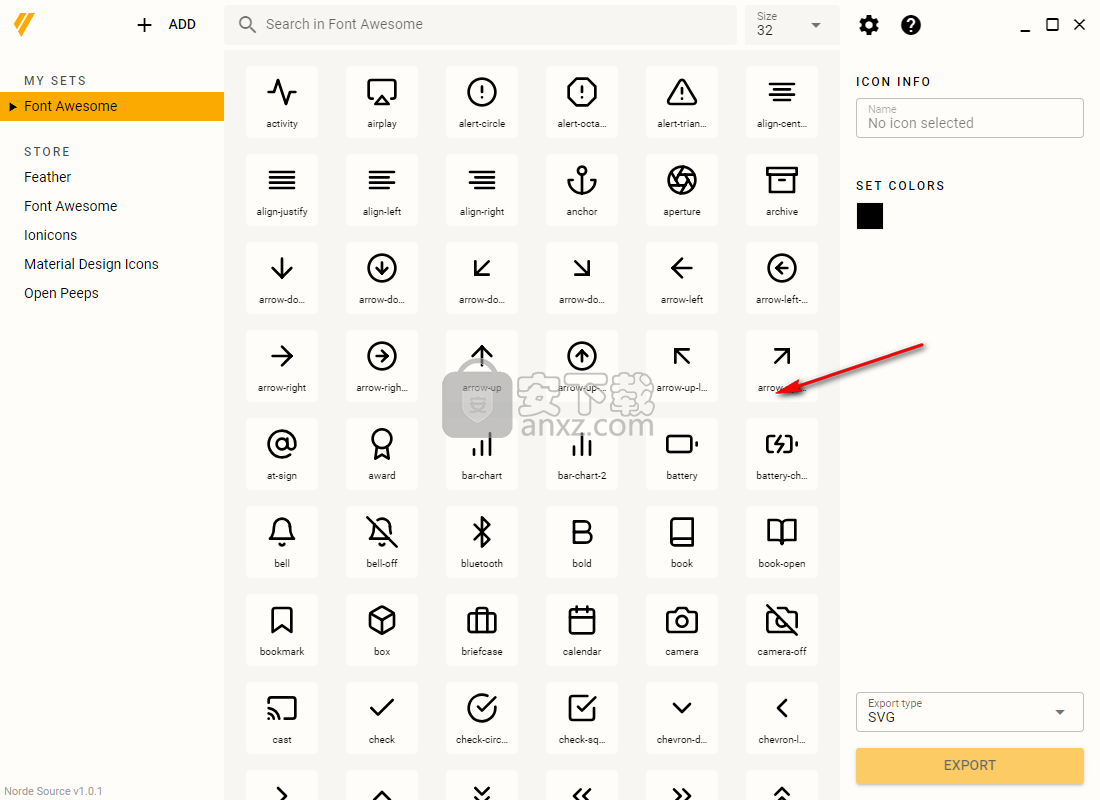This screenshot has height=800, width=1100.
Task: Click the Norde Source logo
Action: click(x=24, y=25)
